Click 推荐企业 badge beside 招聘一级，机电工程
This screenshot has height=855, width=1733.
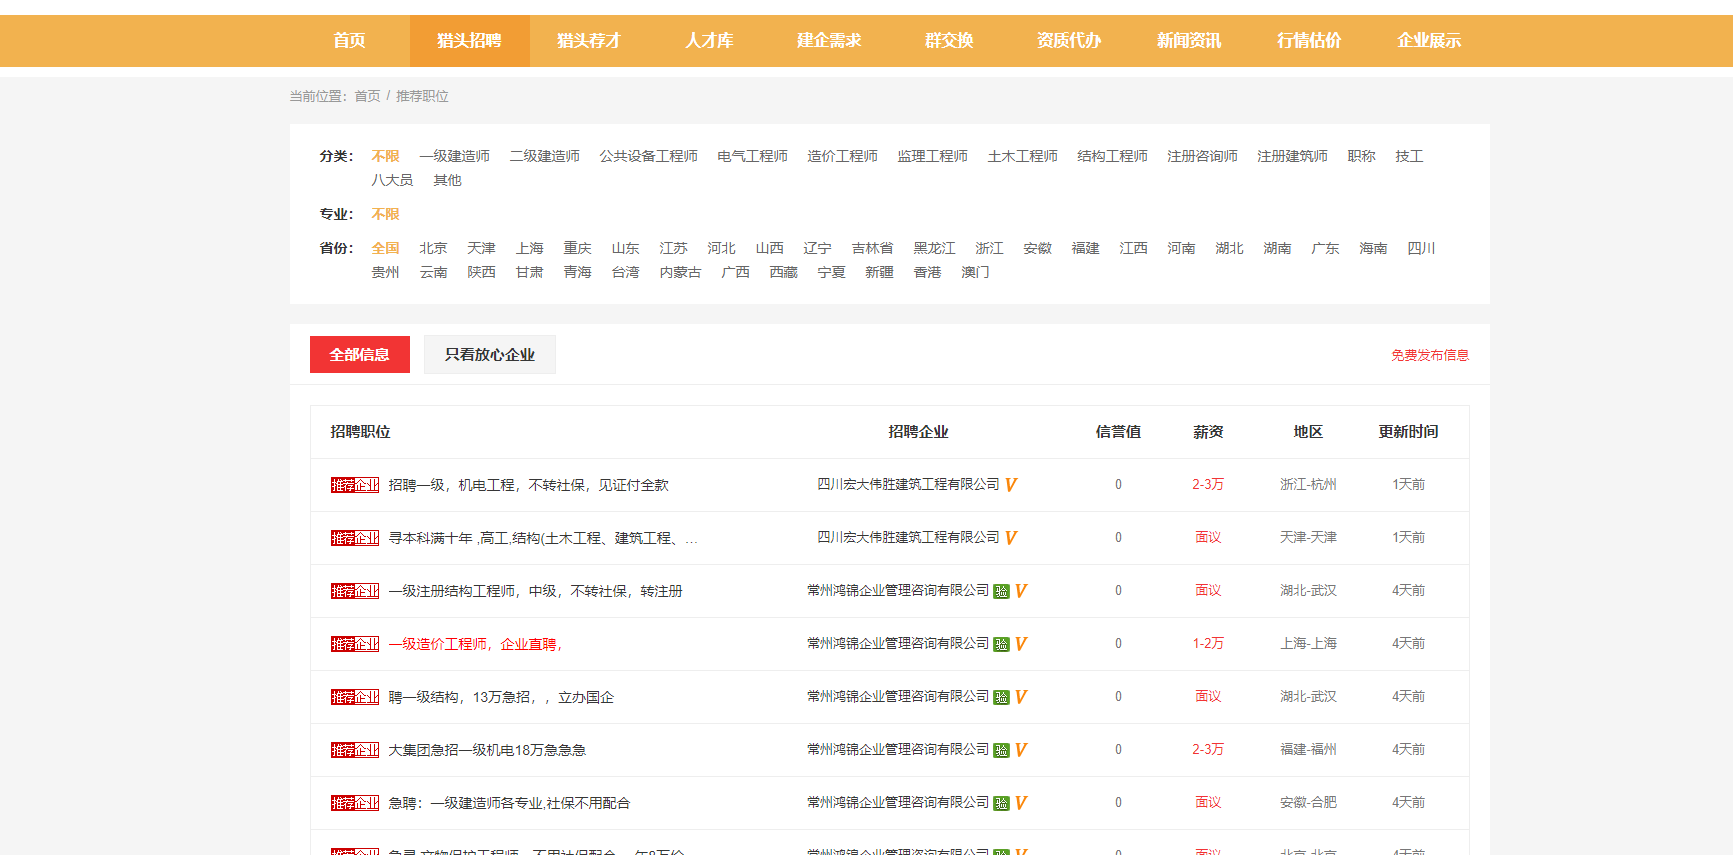355,485
